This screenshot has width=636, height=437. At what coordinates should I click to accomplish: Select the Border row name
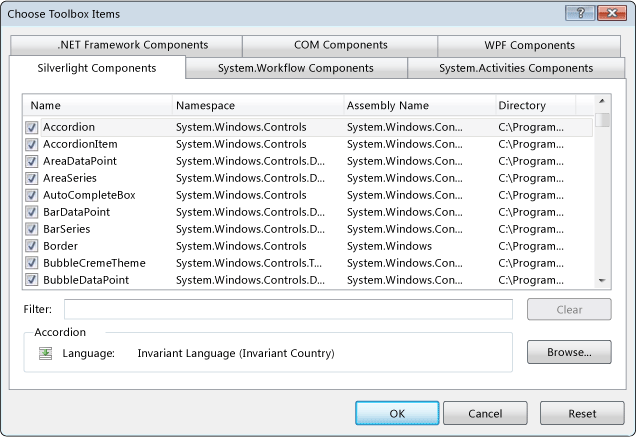[x=60, y=246]
